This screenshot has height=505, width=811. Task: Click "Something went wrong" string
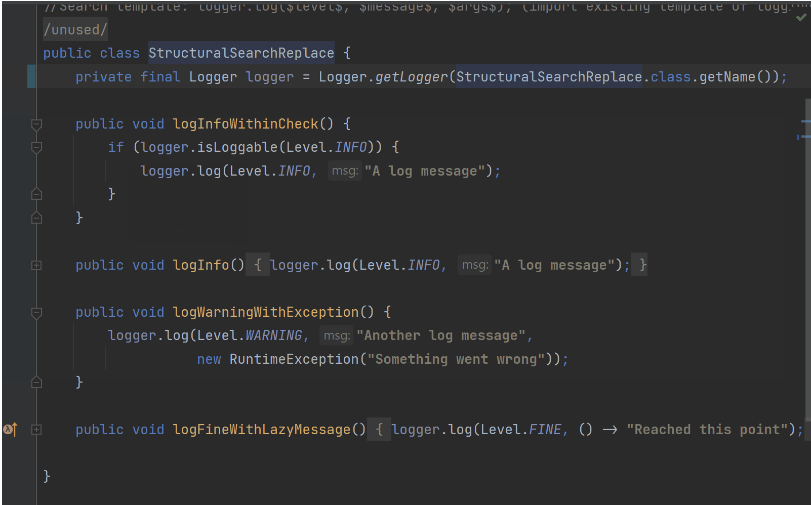(457, 360)
